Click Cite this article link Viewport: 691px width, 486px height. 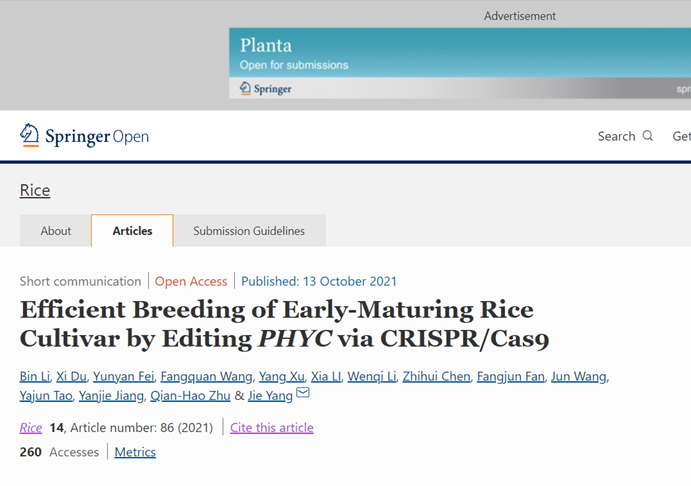[x=271, y=427]
